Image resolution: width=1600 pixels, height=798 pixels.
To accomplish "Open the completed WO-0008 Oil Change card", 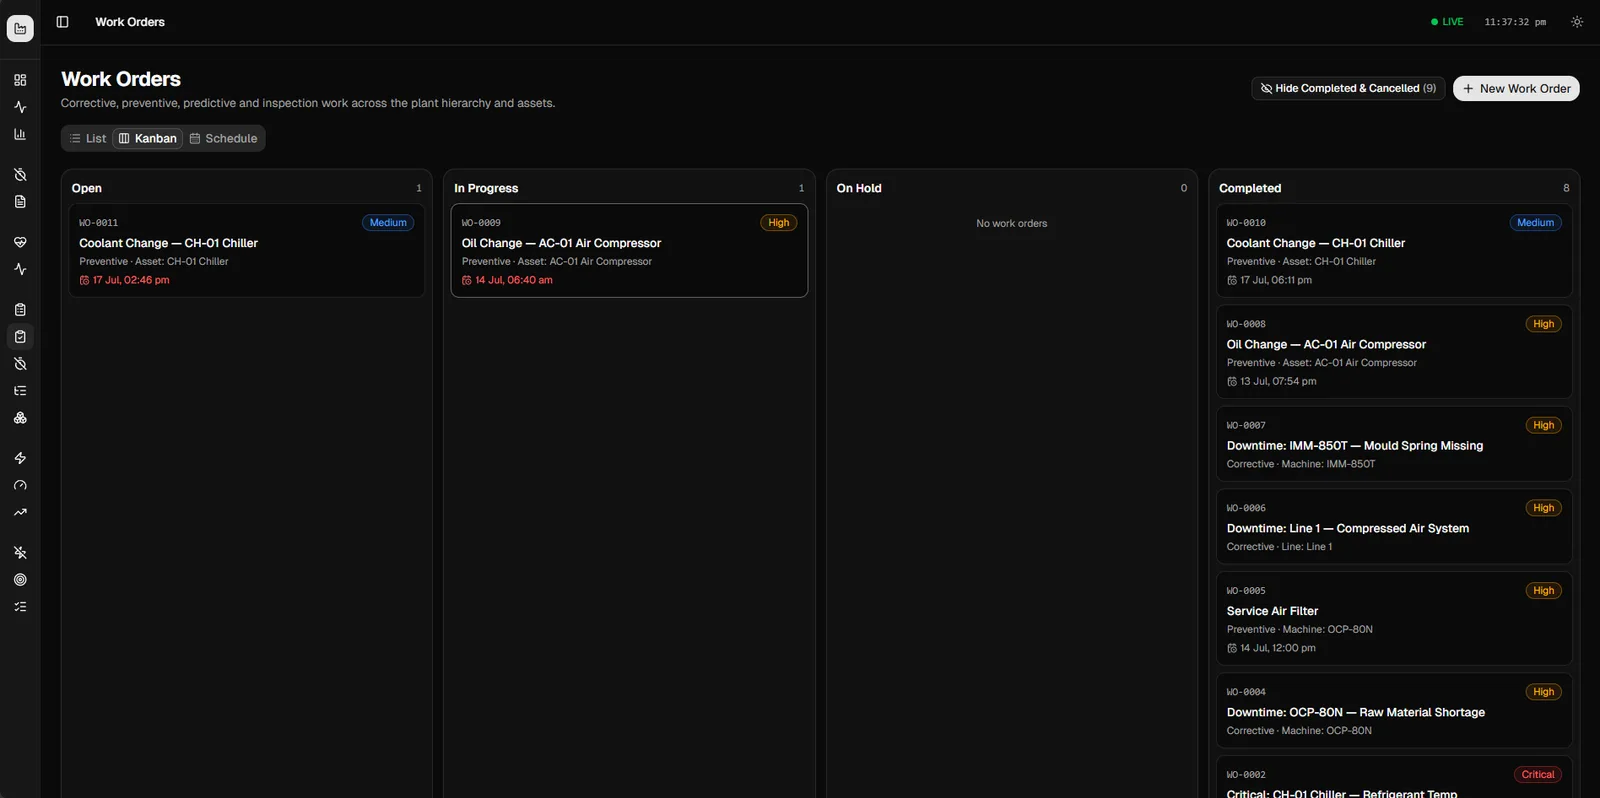I will coord(1394,352).
